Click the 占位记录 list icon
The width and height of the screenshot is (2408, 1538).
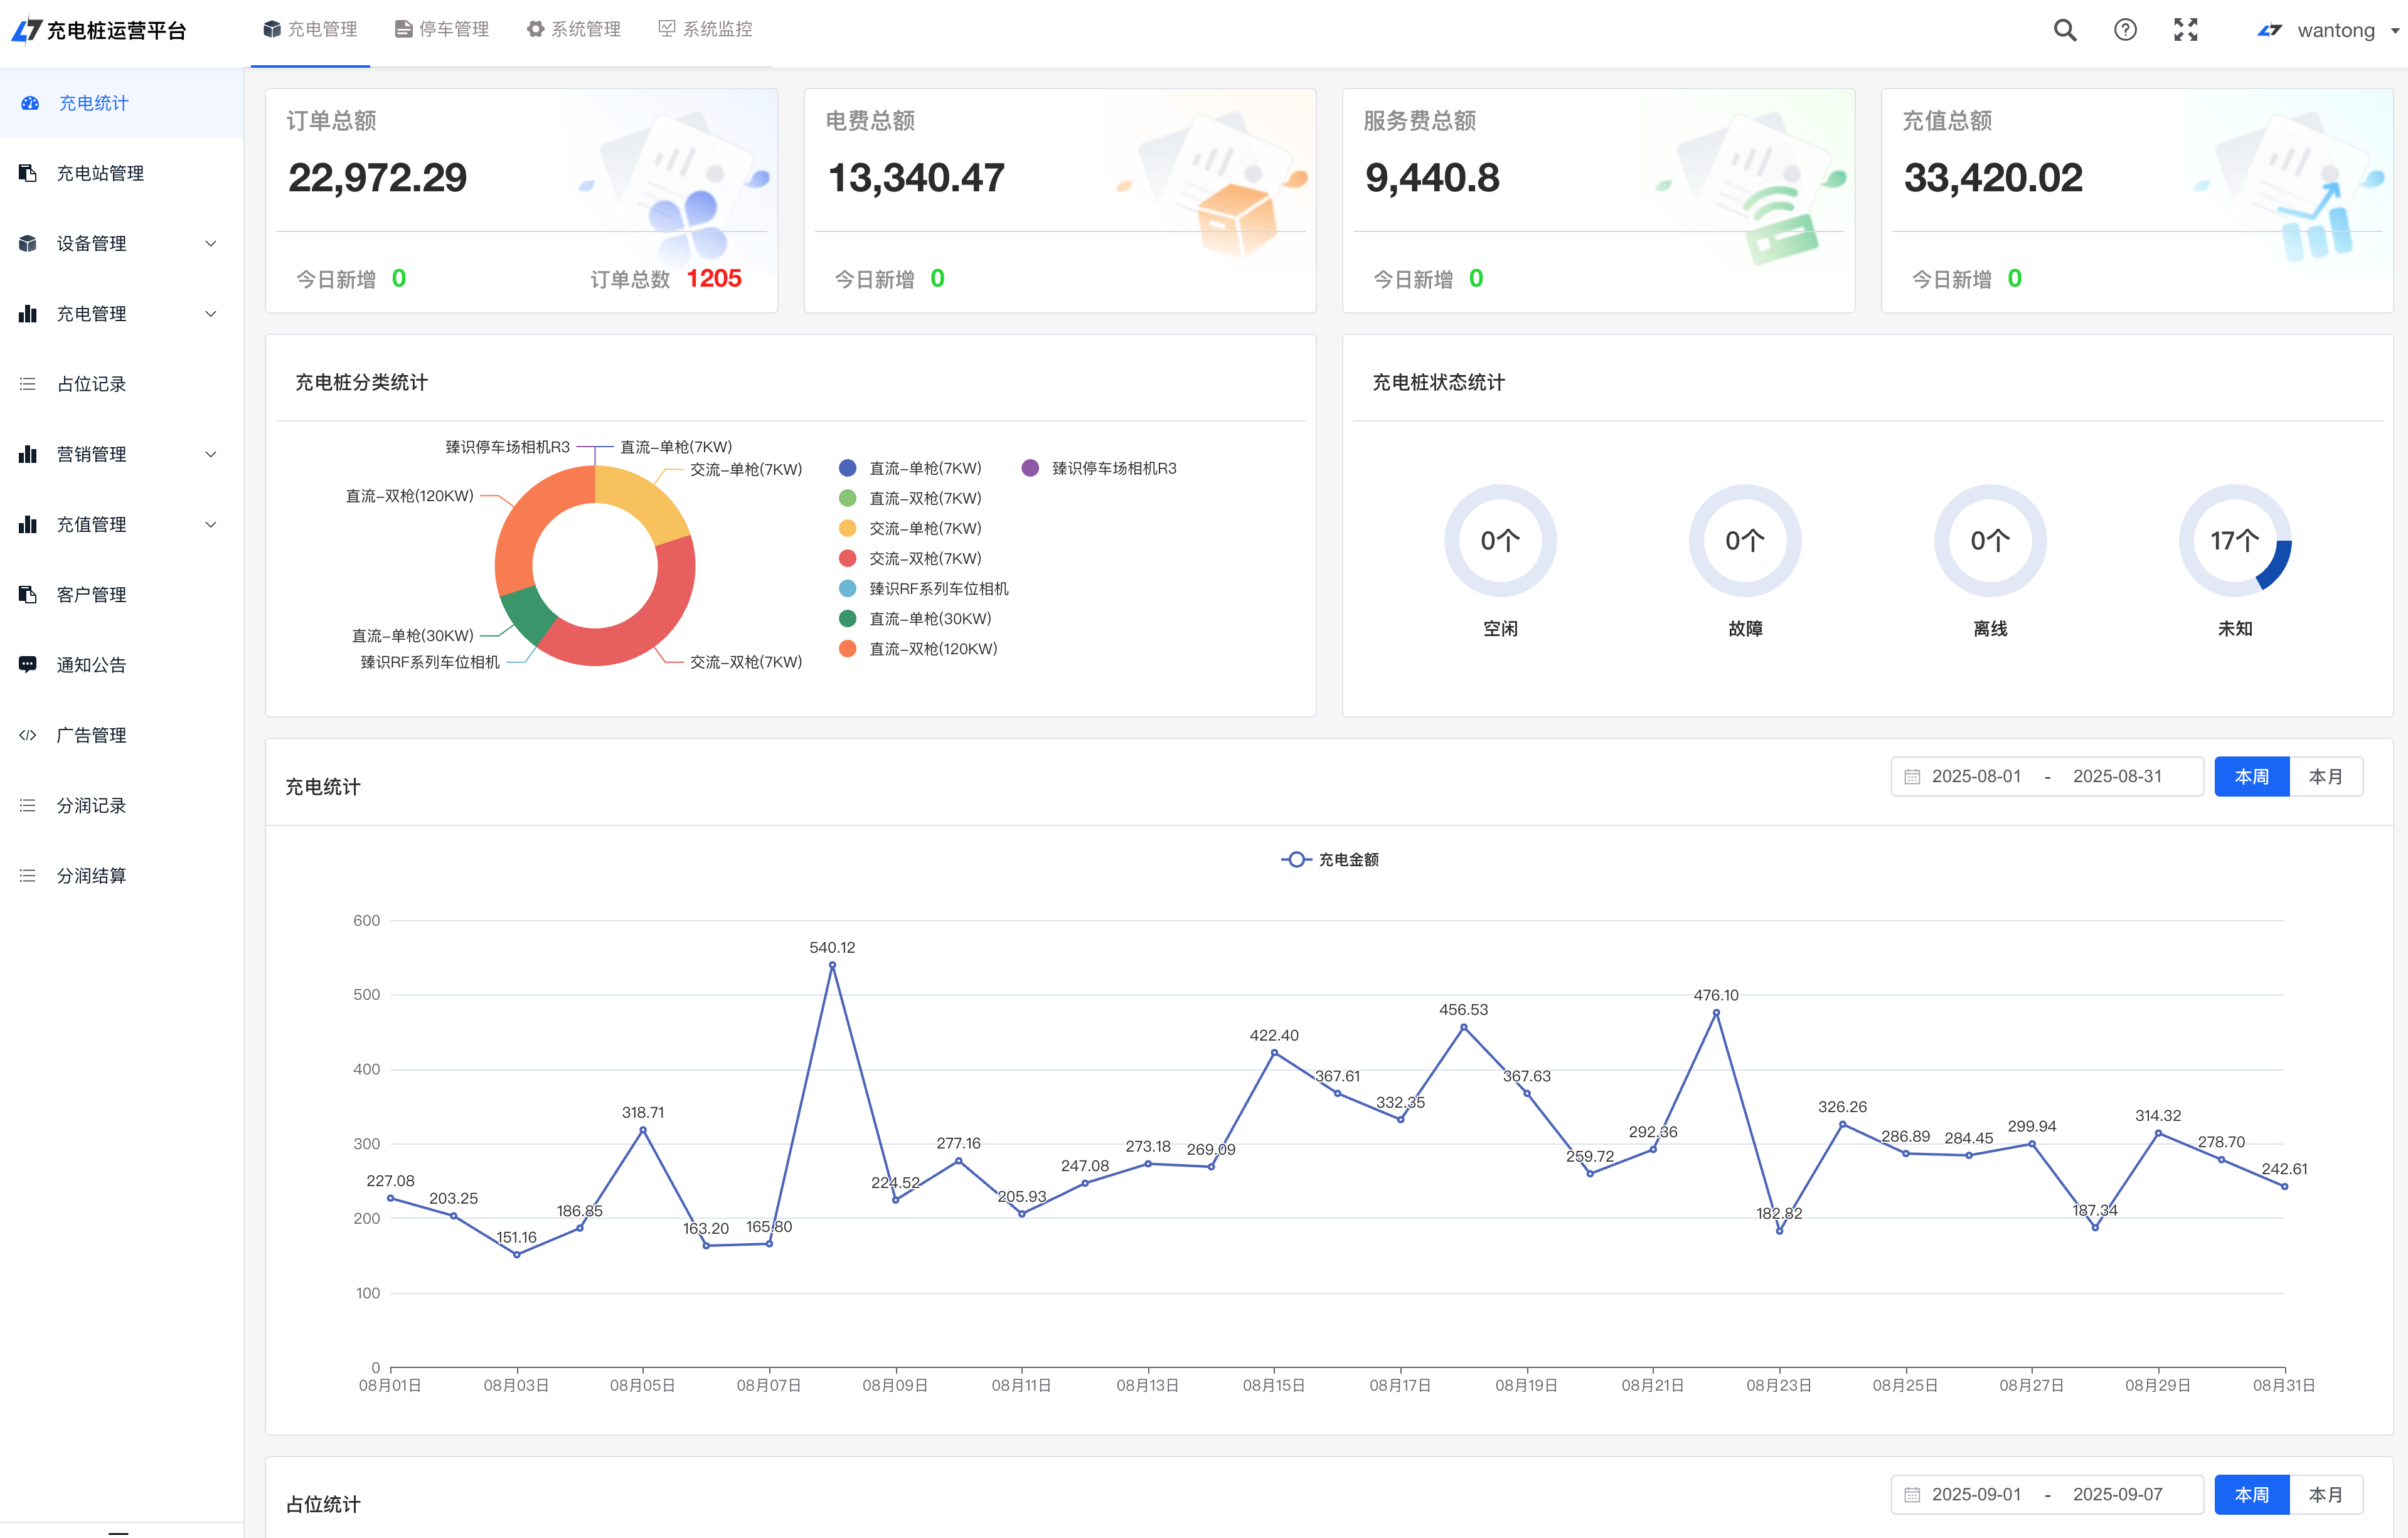(x=28, y=384)
